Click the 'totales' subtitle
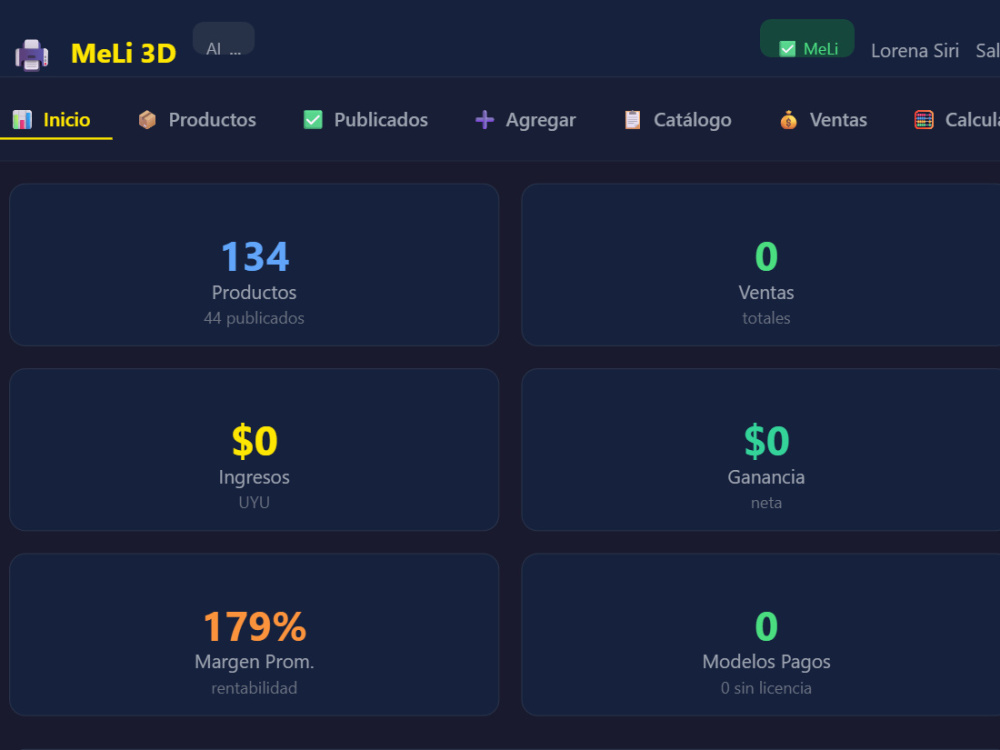The image size is (1000, 750). click(x=766, y=318)
